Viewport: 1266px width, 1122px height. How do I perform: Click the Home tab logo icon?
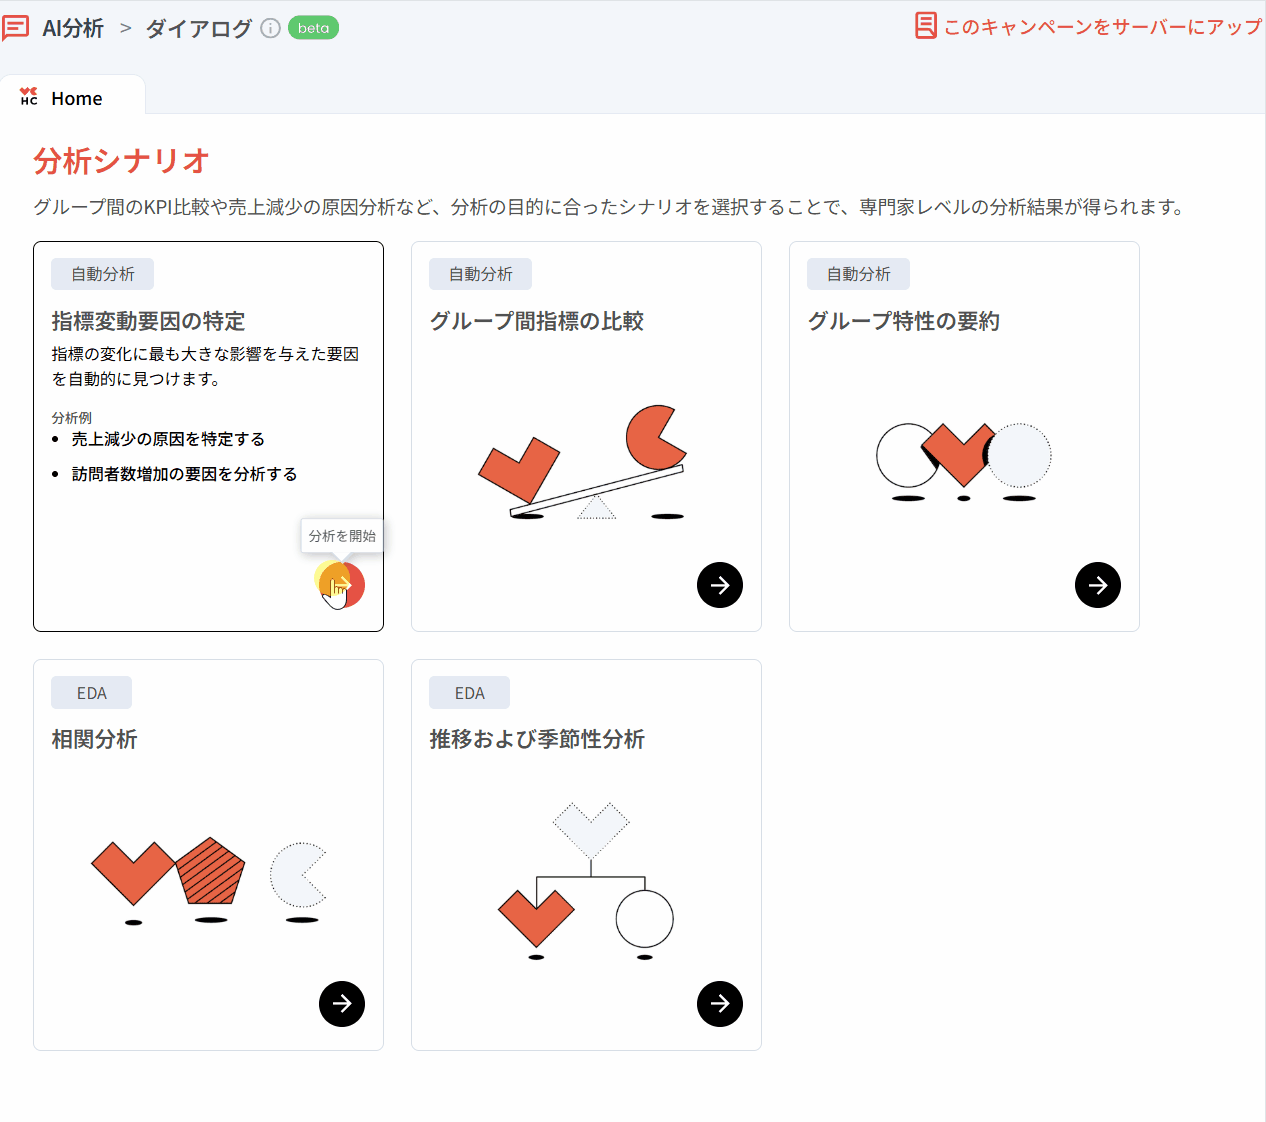tap(29, 96)
